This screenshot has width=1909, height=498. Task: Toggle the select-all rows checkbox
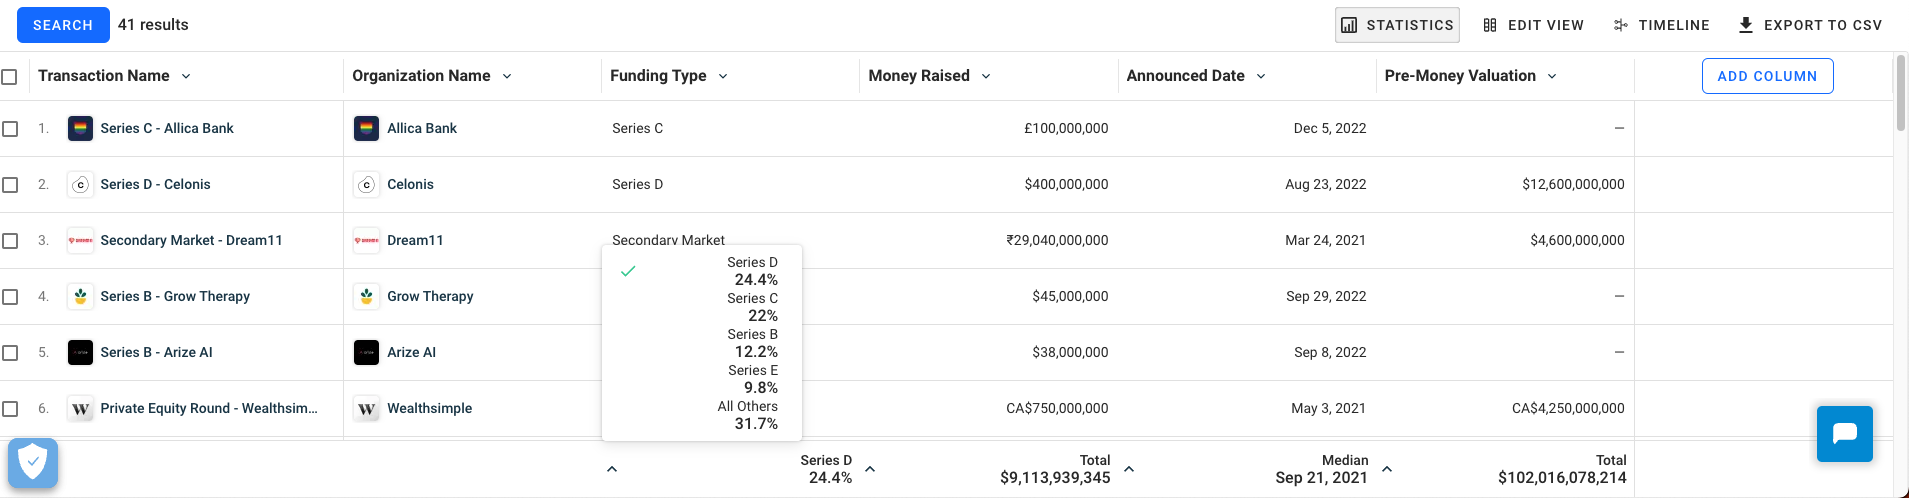tap(10, 77)
